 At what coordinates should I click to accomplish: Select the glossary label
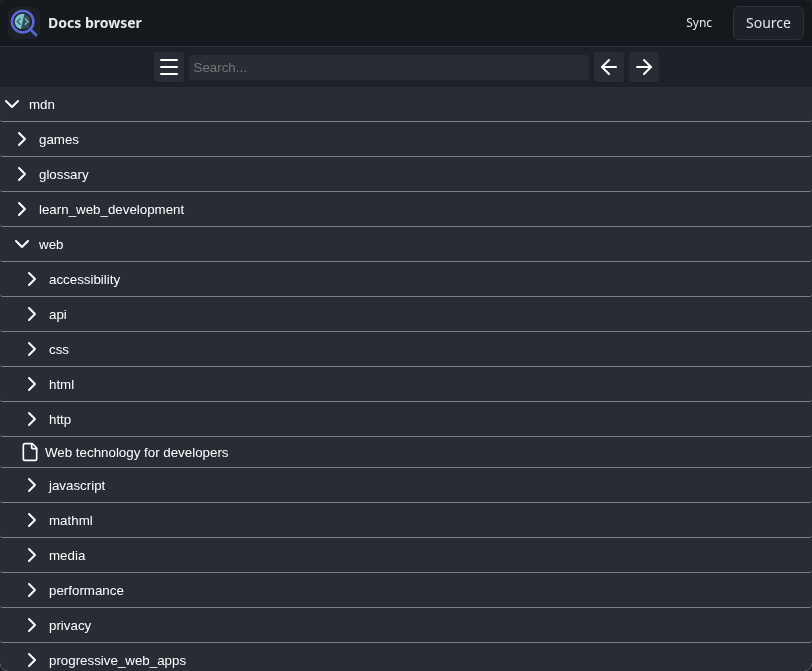pos(64,175)
